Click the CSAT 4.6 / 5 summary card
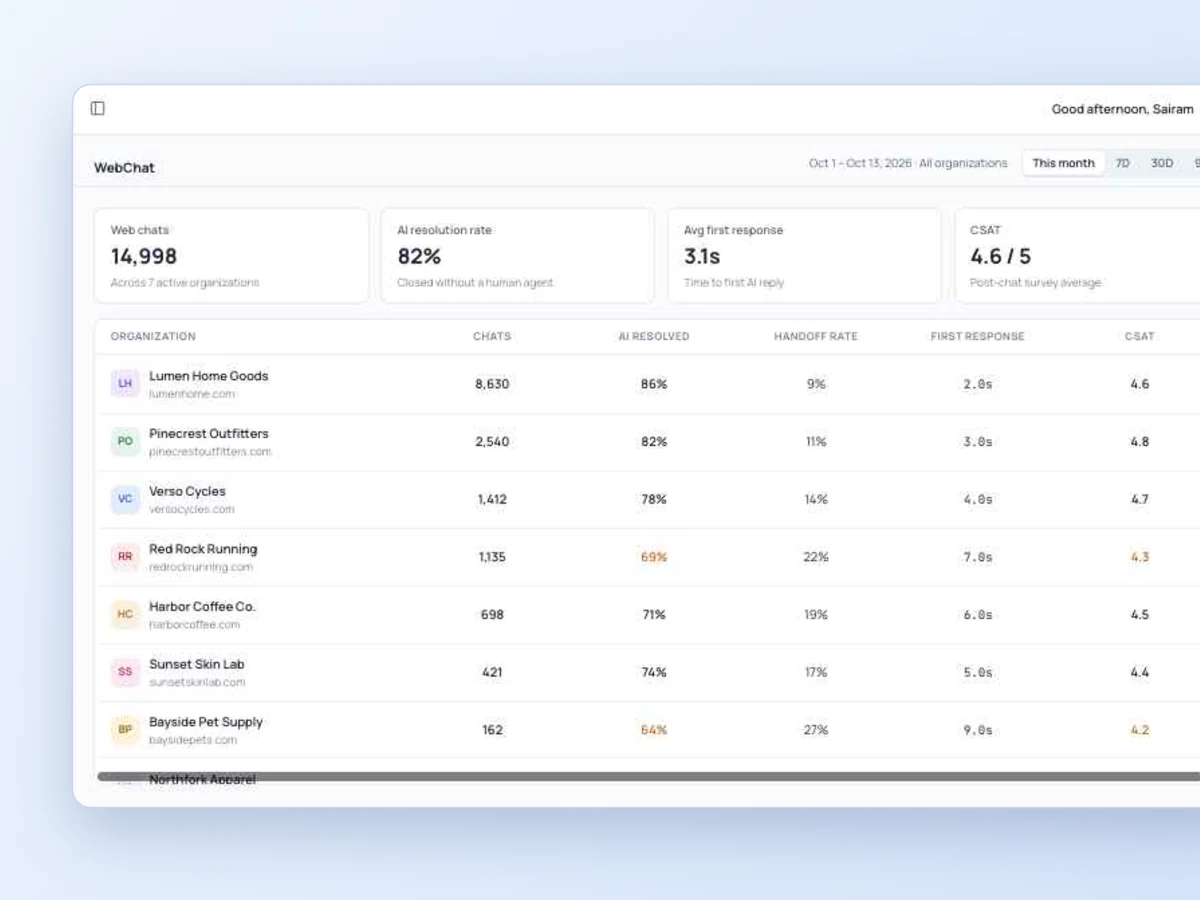1200x900 pixels. [x=1078, y=256]
